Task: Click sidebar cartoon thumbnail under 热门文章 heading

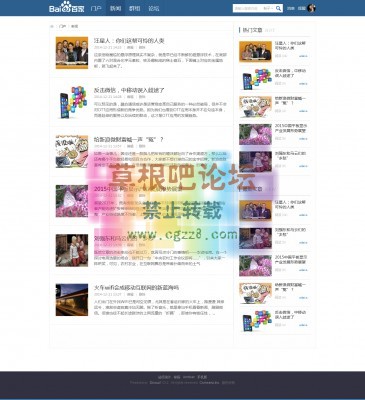Action: [x=255, y=107]
